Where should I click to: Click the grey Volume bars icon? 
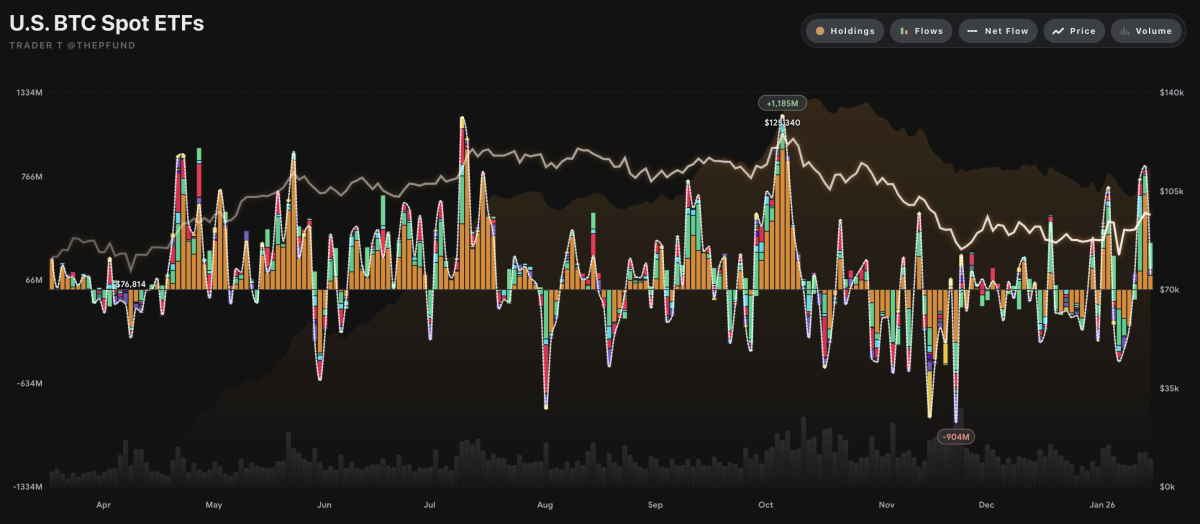click(1124, 31)
